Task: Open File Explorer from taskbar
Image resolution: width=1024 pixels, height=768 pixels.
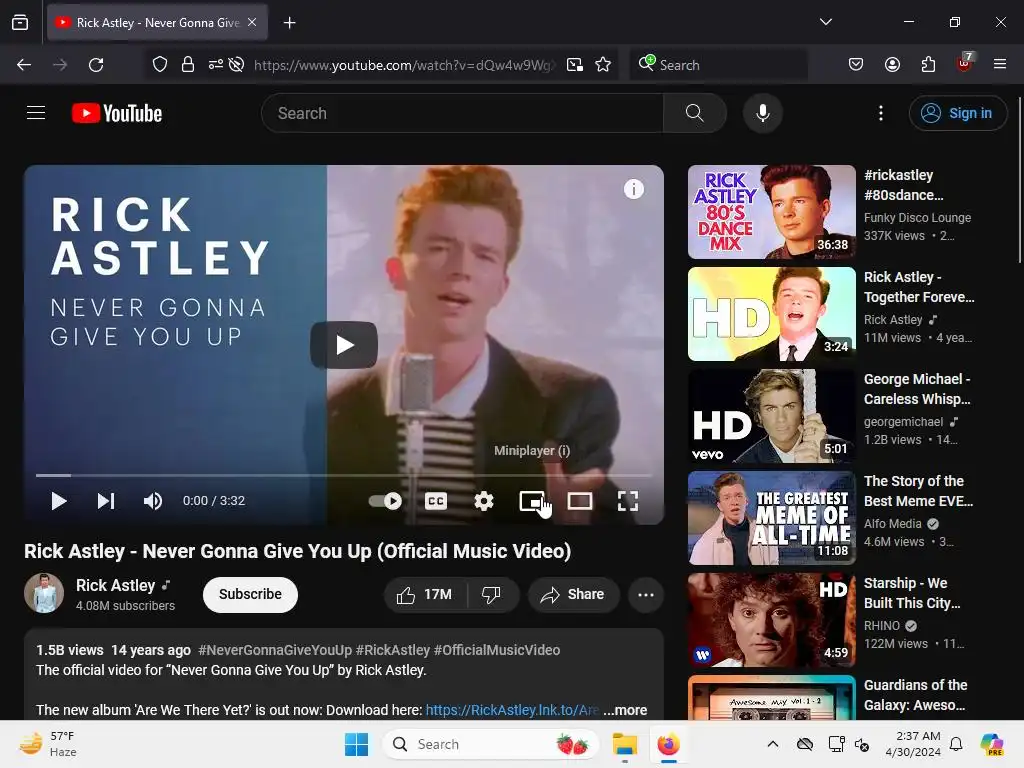Action: (x=624, y=744)
